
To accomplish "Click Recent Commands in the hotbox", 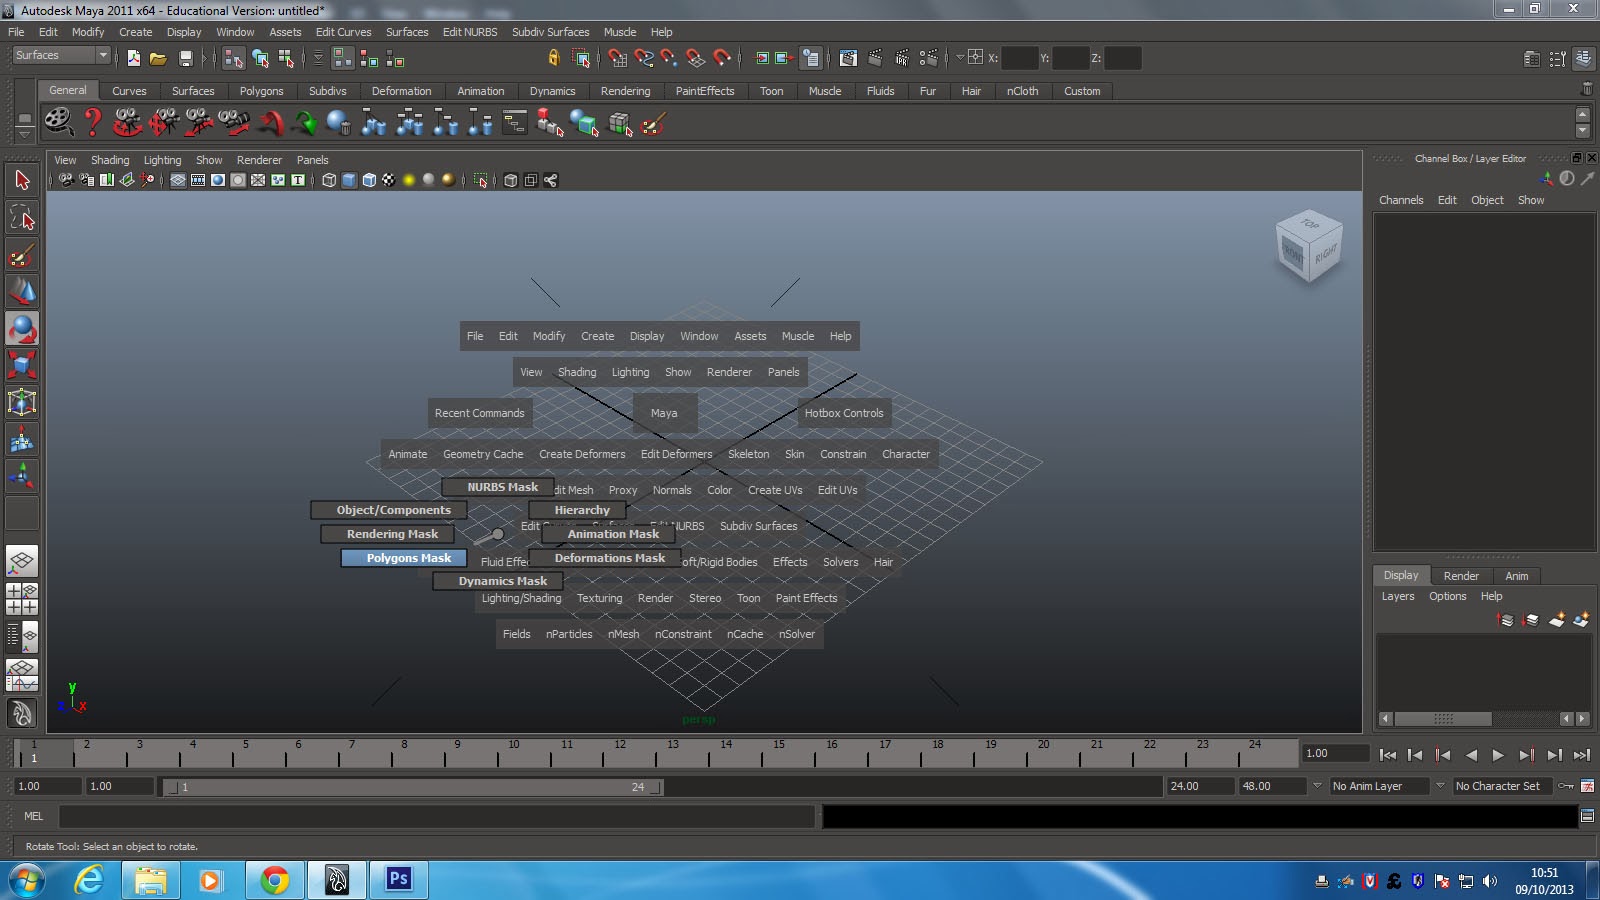I will 479,412.
